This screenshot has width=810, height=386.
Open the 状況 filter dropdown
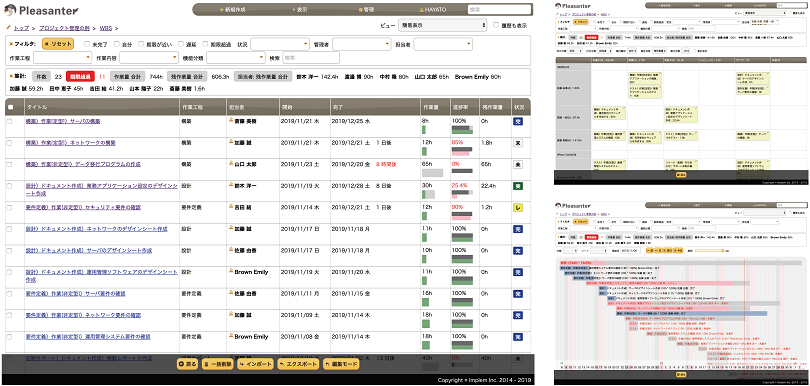click(x=280, y=44)
